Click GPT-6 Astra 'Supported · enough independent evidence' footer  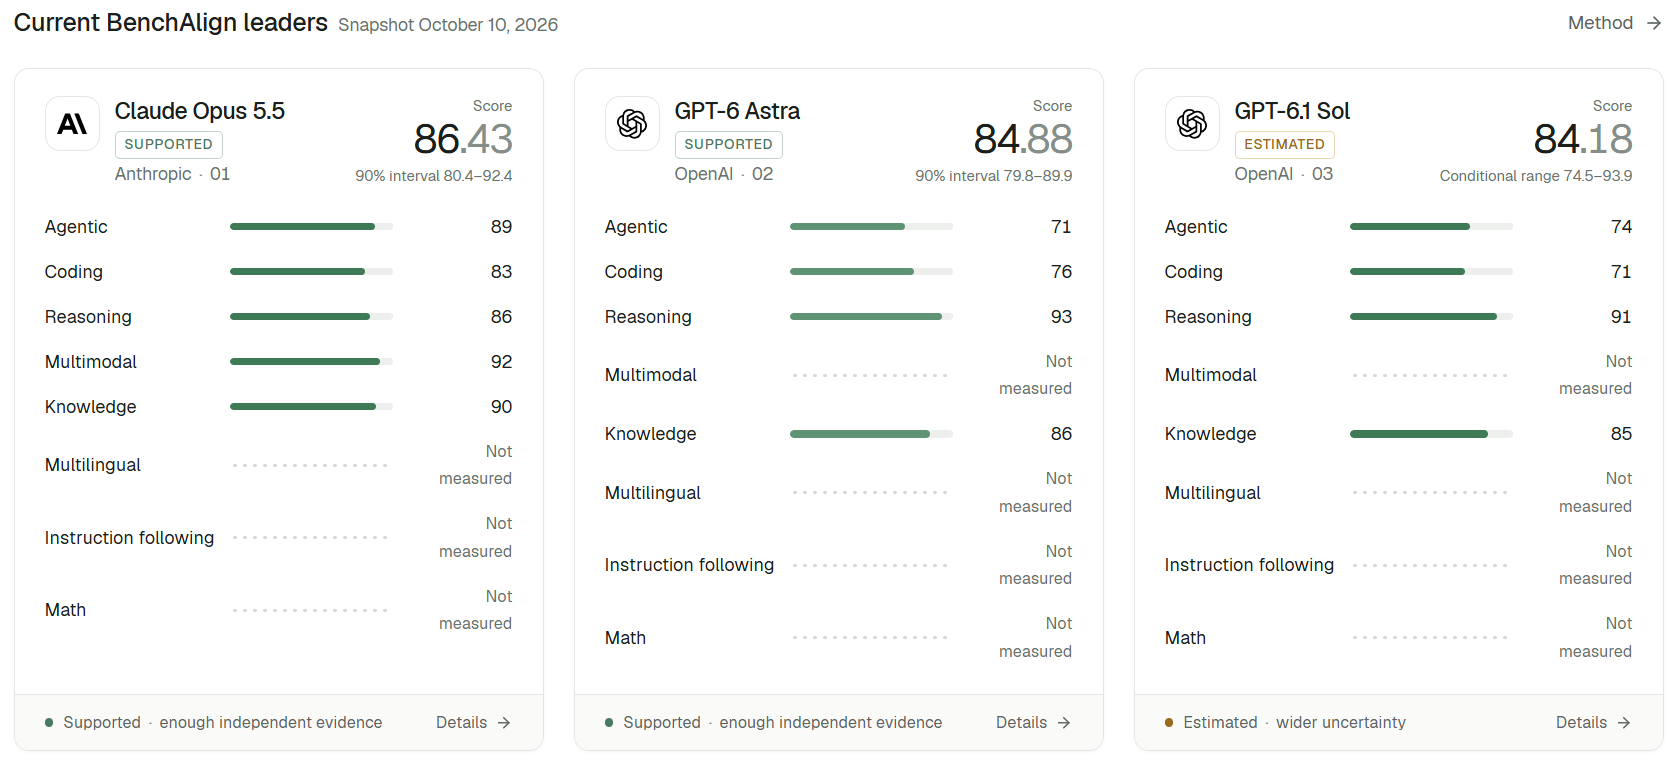click(x=782, y=722)
